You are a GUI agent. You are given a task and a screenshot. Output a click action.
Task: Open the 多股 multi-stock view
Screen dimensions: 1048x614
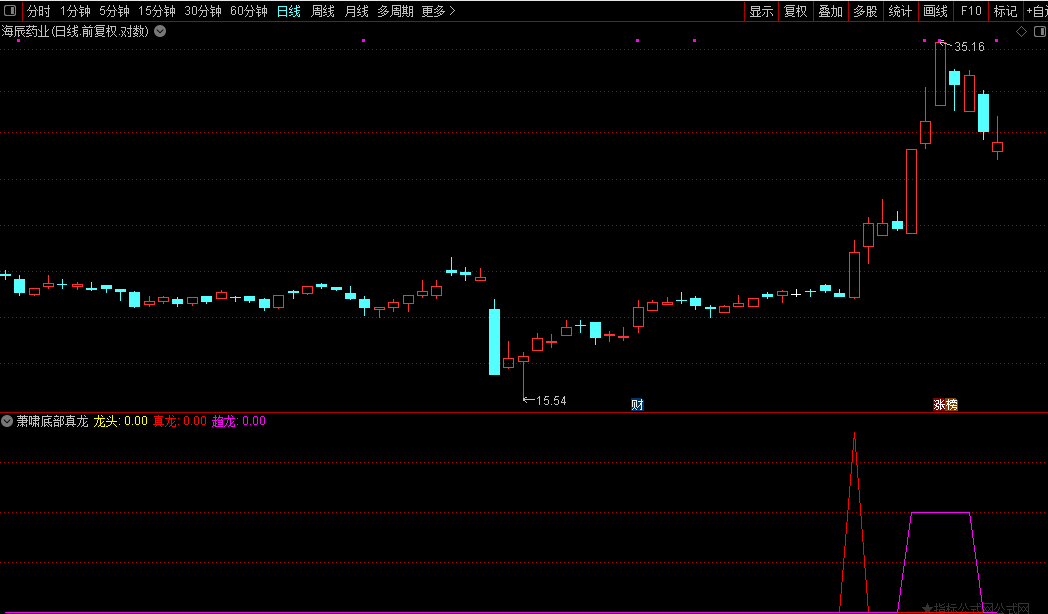point(866,11)
